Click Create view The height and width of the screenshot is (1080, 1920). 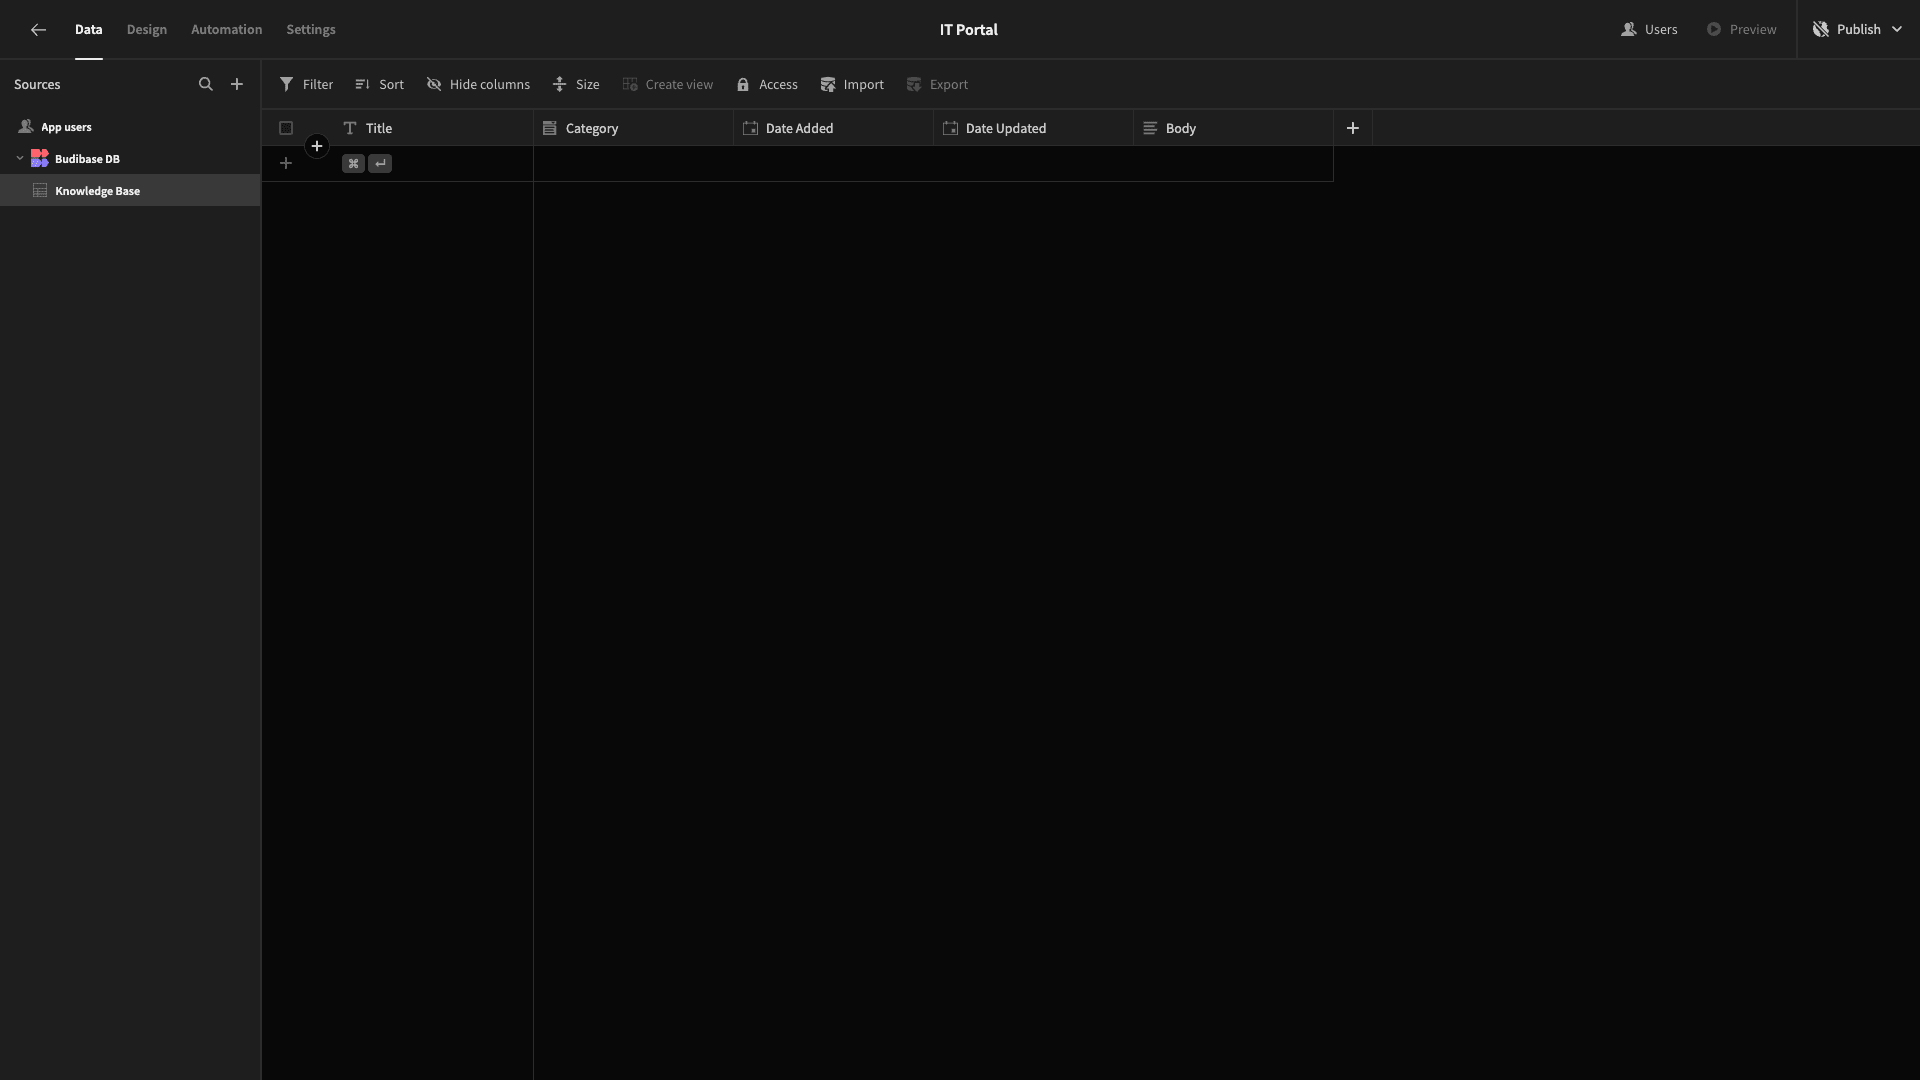pos(667,85)
